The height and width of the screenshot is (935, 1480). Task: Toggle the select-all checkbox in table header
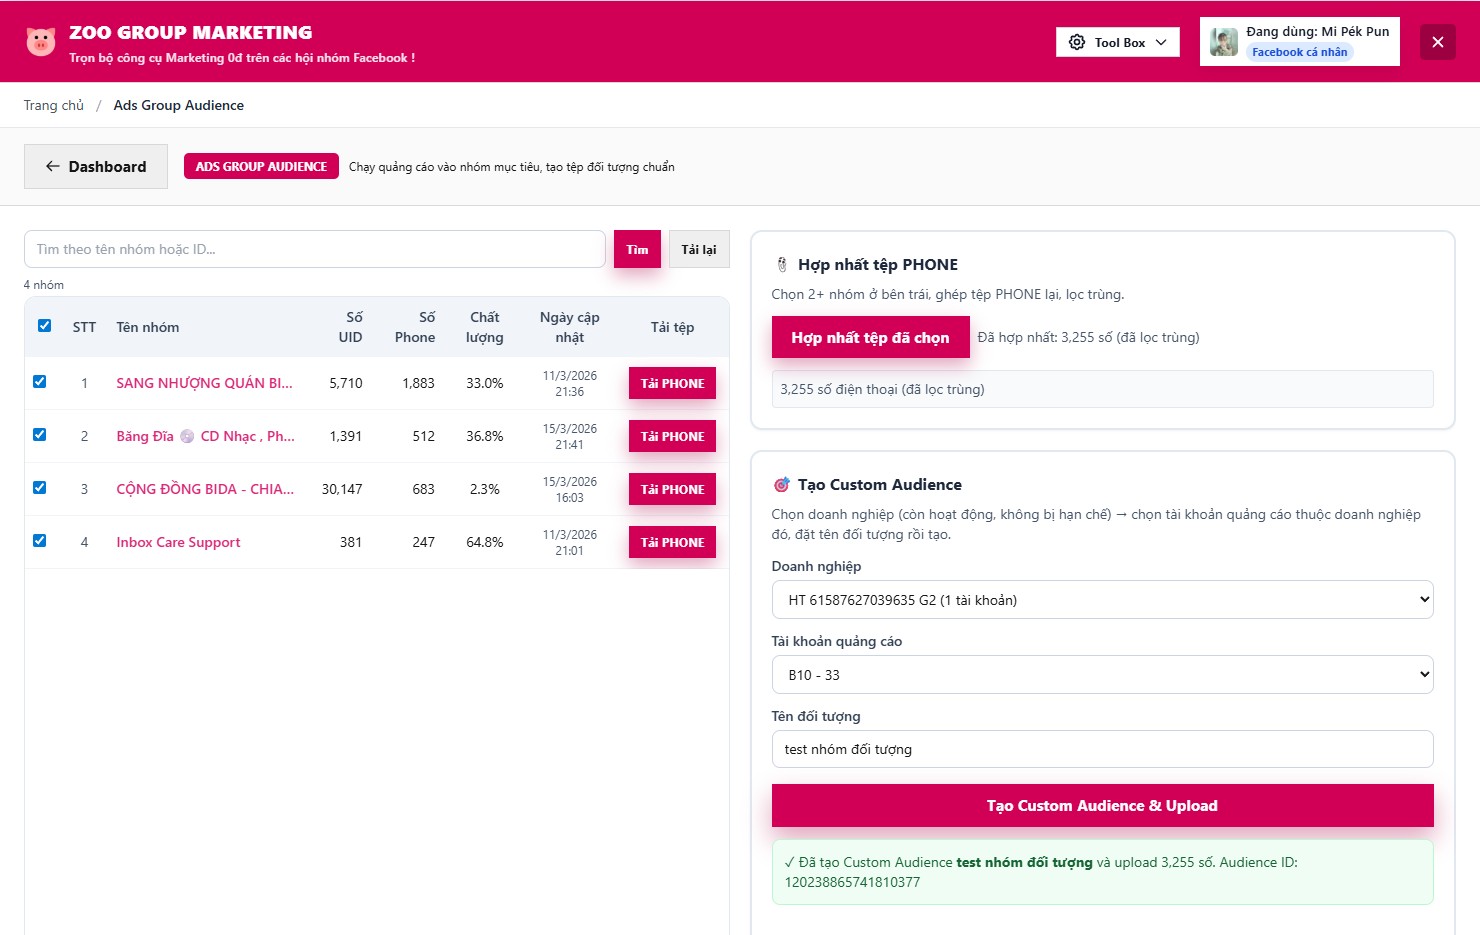(44, 326)
